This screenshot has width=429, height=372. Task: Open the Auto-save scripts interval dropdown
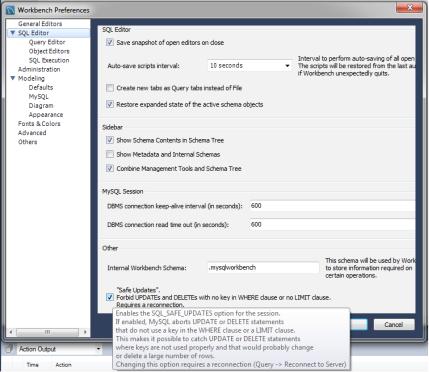[249, 66]
